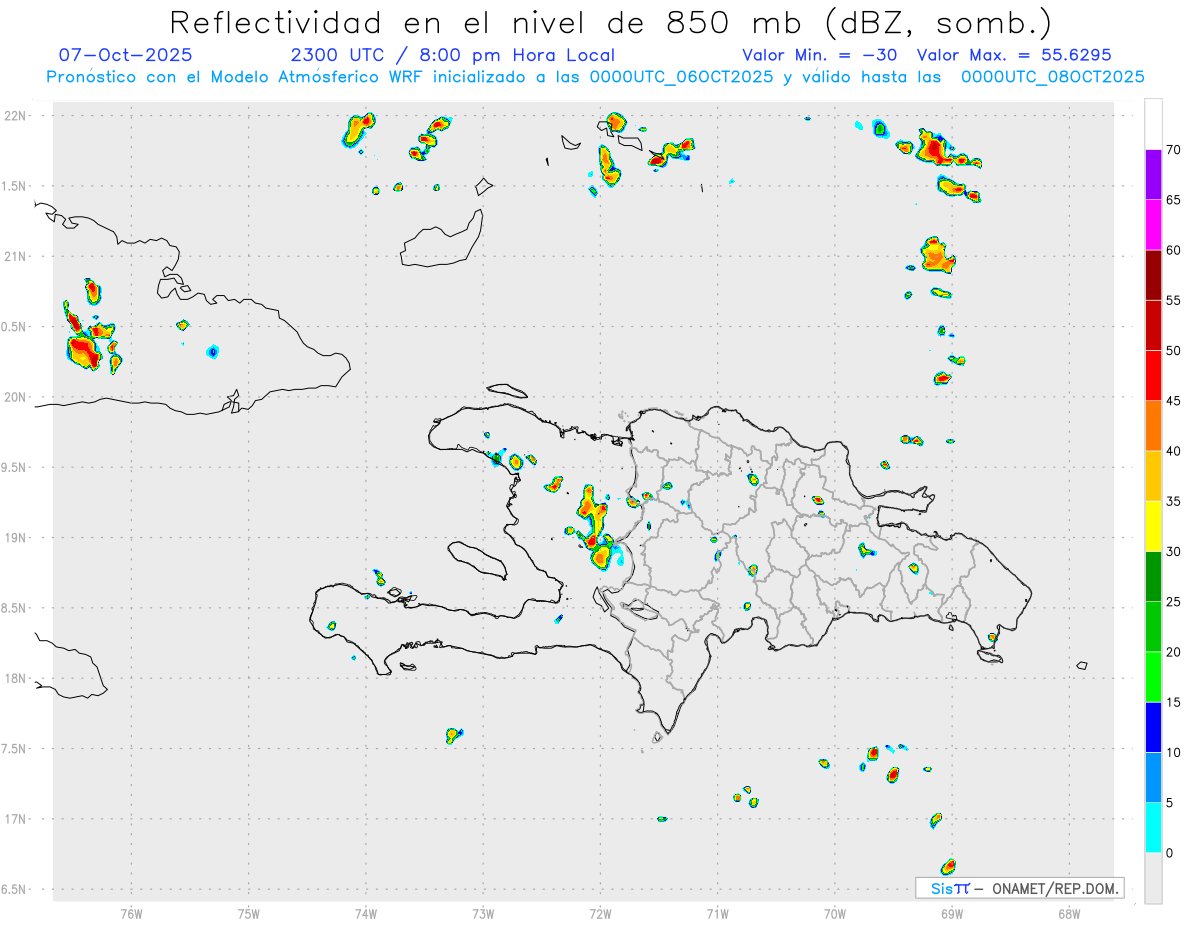
Task: Click the longitude label '75W'
Action: (249, 914)
